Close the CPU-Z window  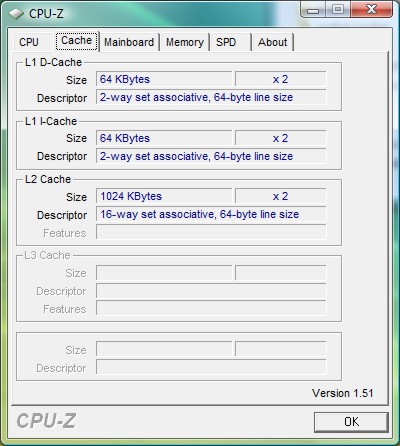pyautogui.click(x=371, y=9)
